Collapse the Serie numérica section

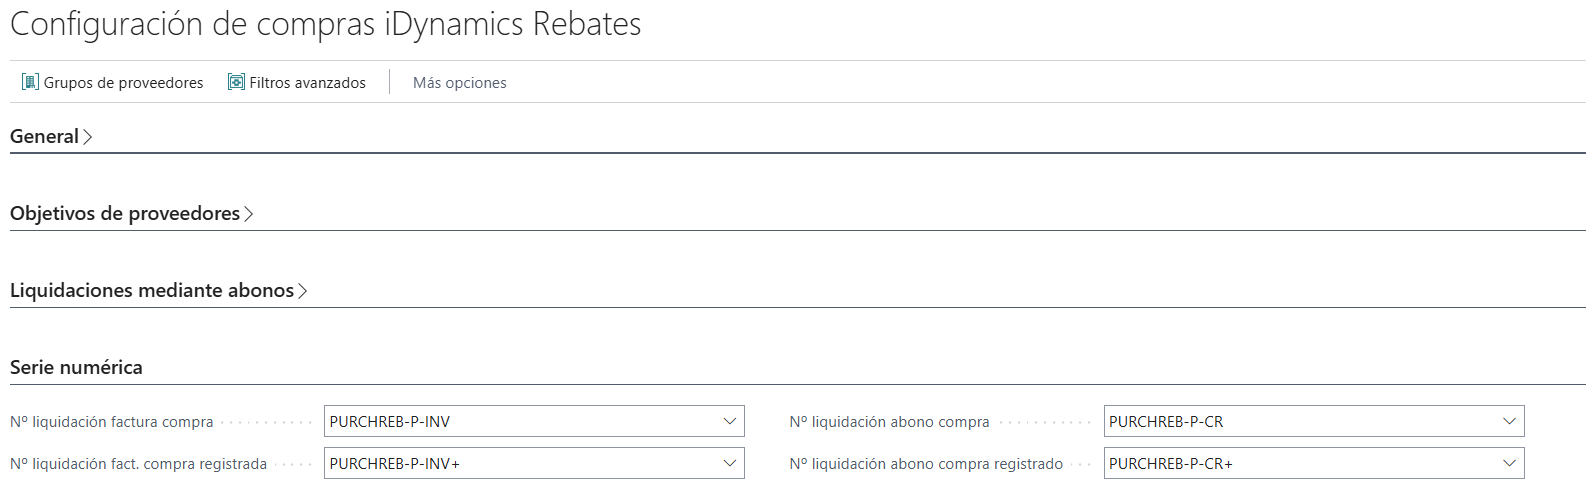[76, 368]
